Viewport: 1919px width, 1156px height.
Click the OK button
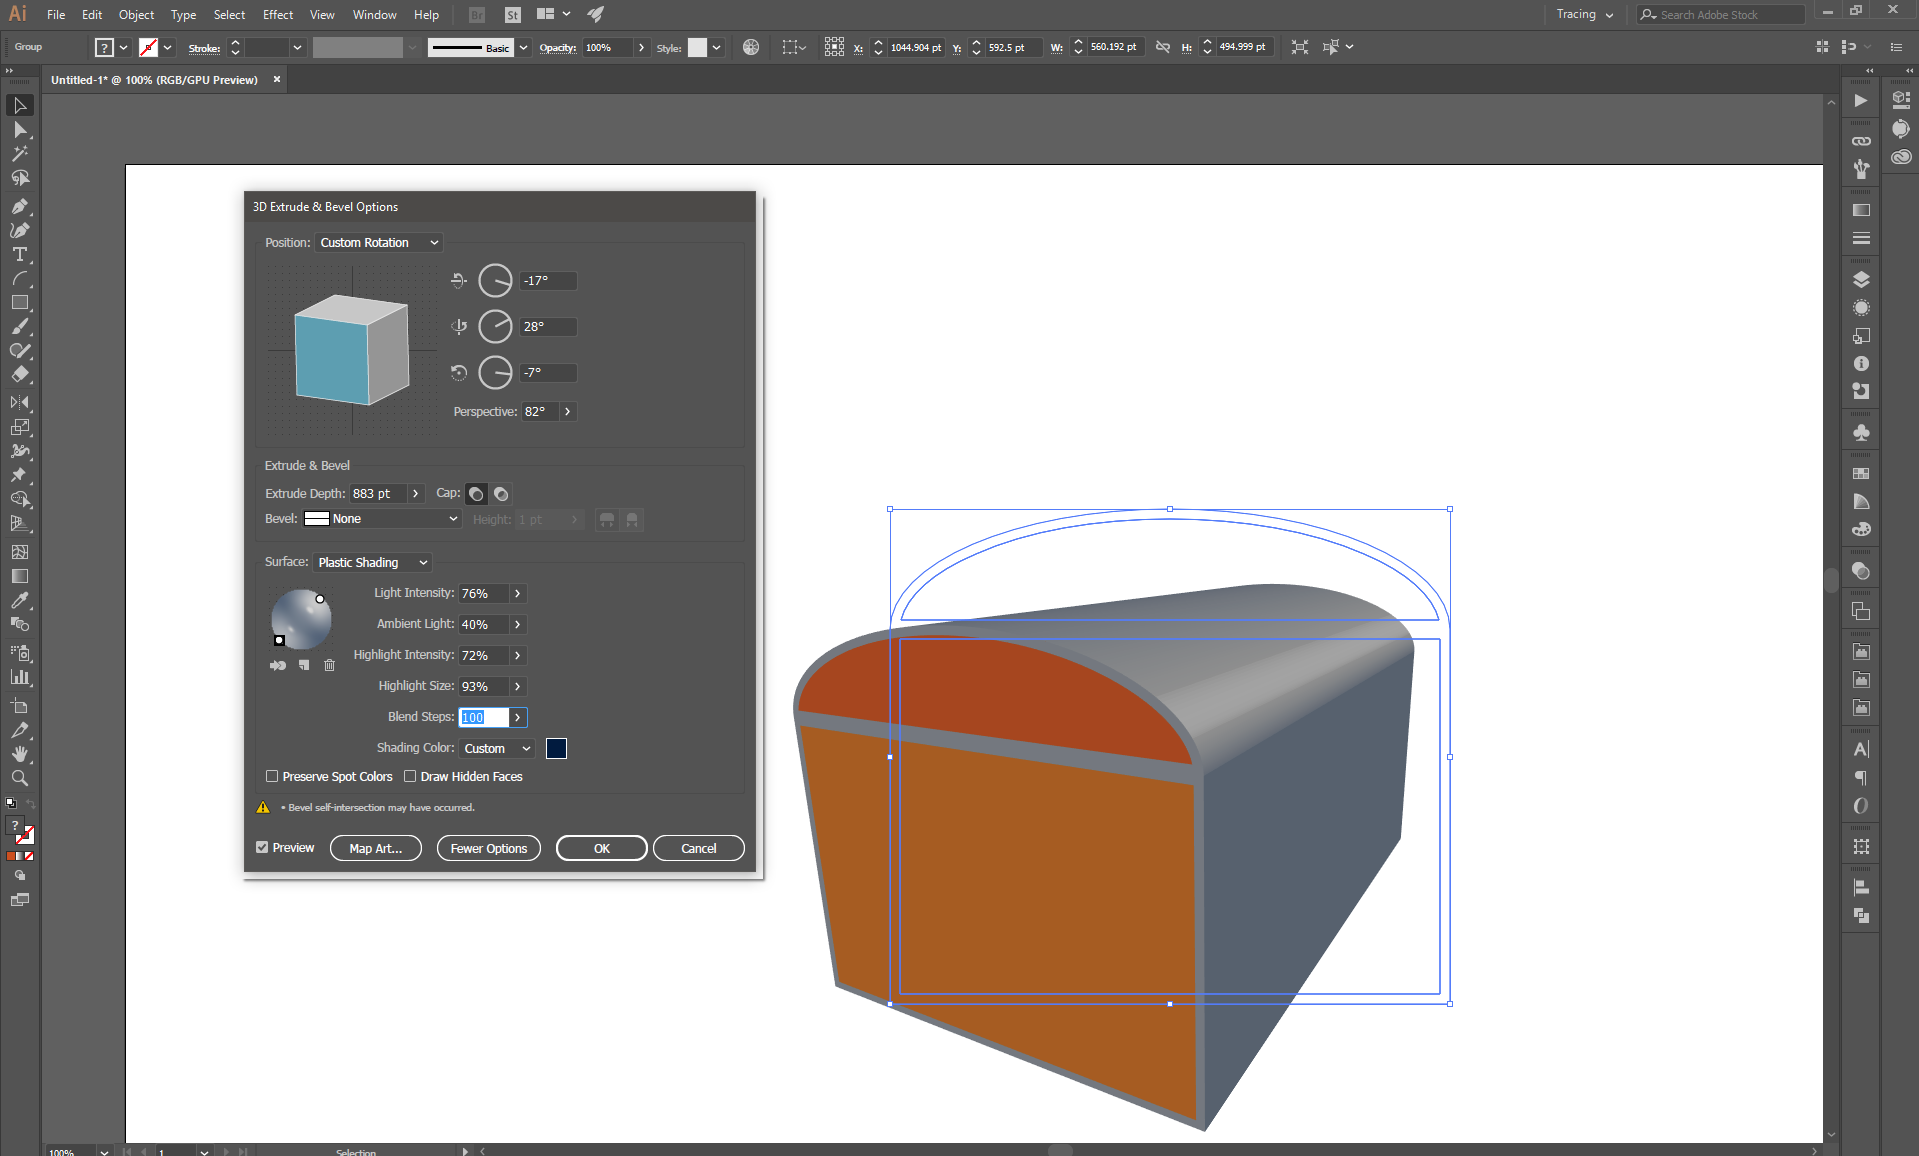point(601,848)
